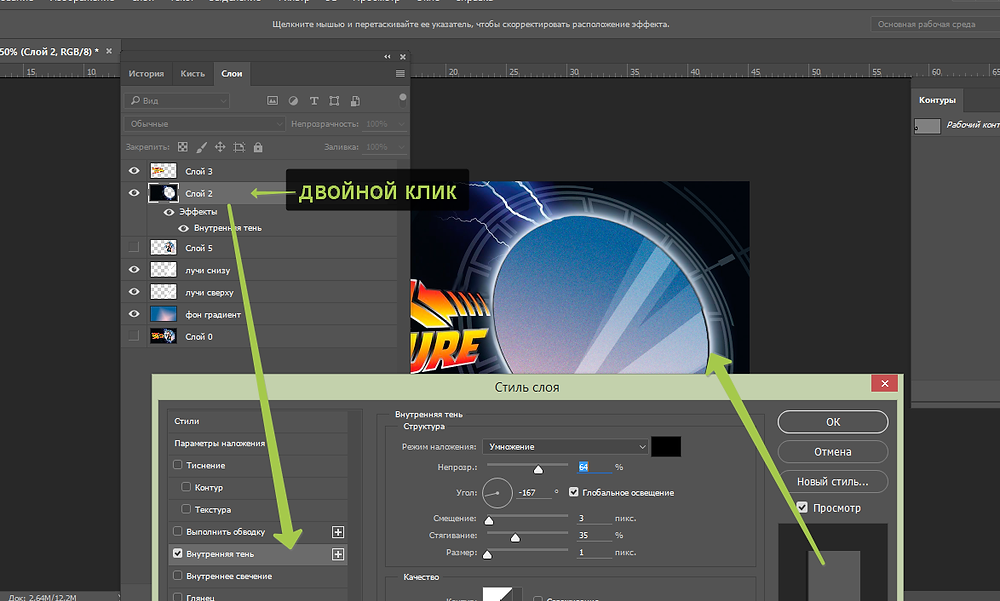Screen dimensions: 1000x601
Task: Close the document tab 50% (Слой 2, RGB/8)
Action: pyautogui.click(x=108, y=51)
